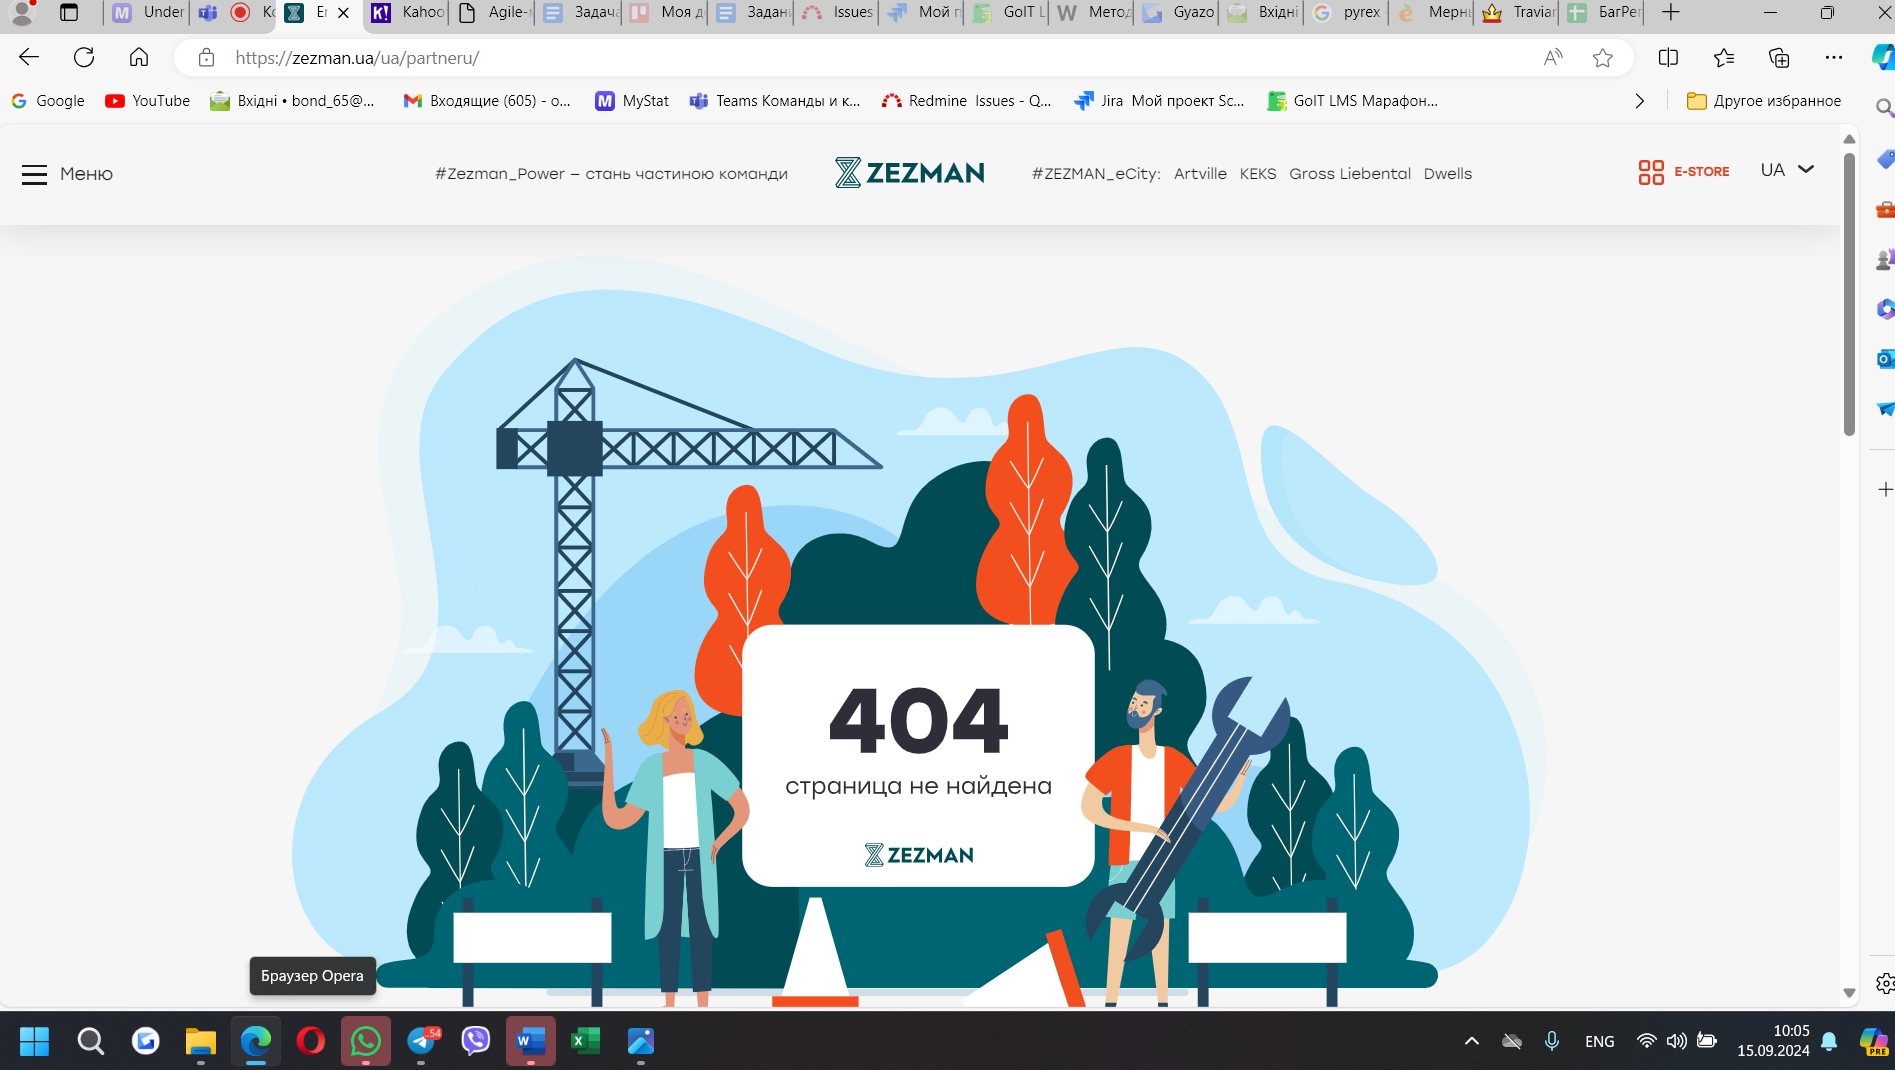This screenshot has height=1070, width=1895.
Task: Add this page to favorites star
Action: 1603,58
